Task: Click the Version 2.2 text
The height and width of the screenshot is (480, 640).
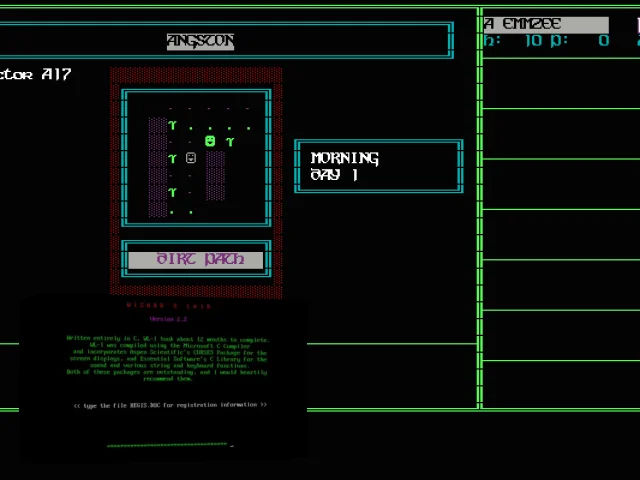Action: (x=168, y=319)
